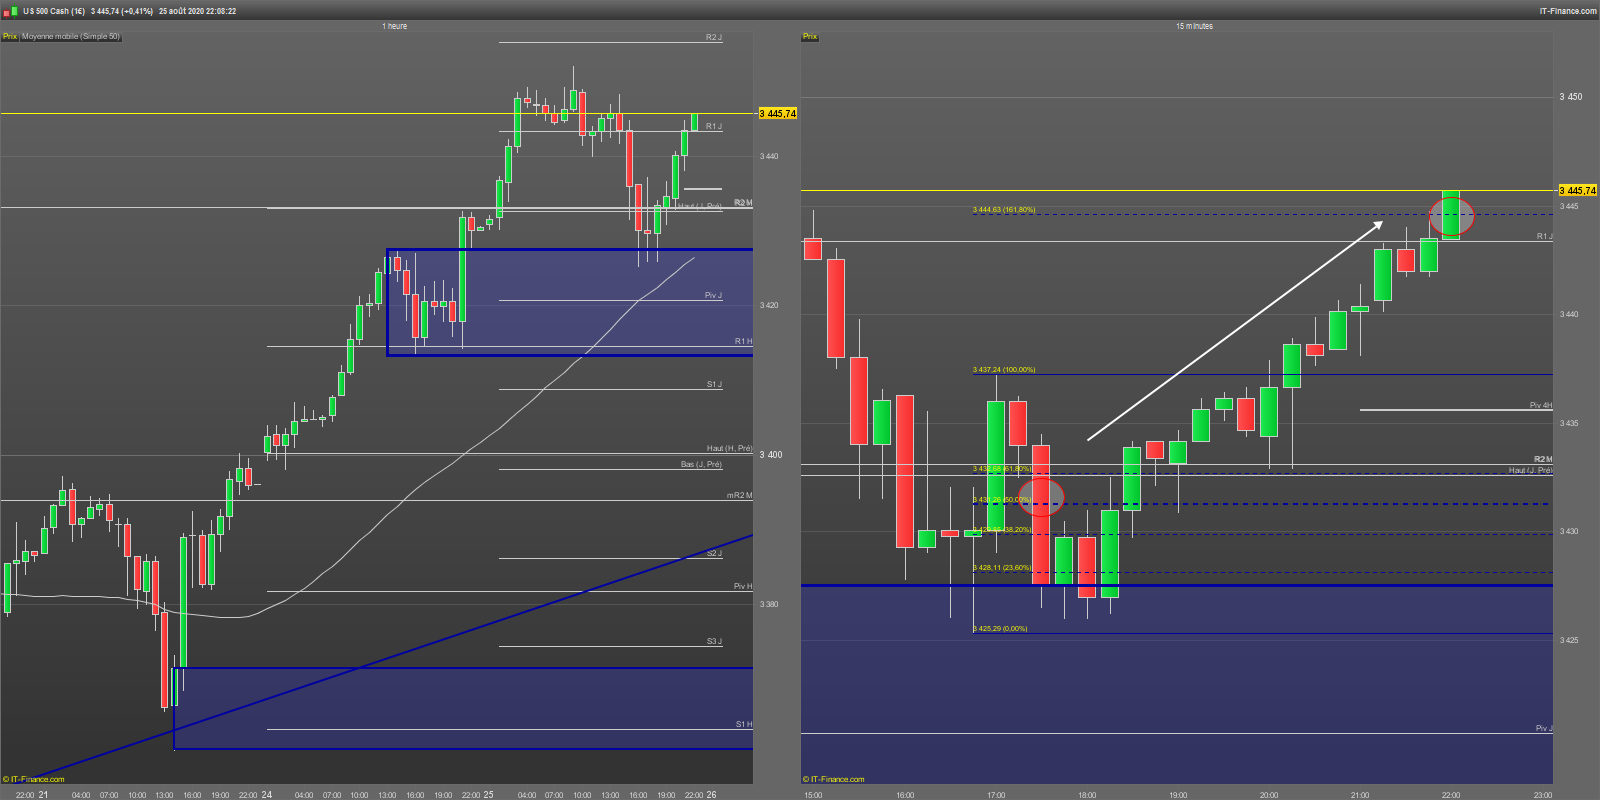Click the 1 heure timeframe title

[x=395, y=26]
